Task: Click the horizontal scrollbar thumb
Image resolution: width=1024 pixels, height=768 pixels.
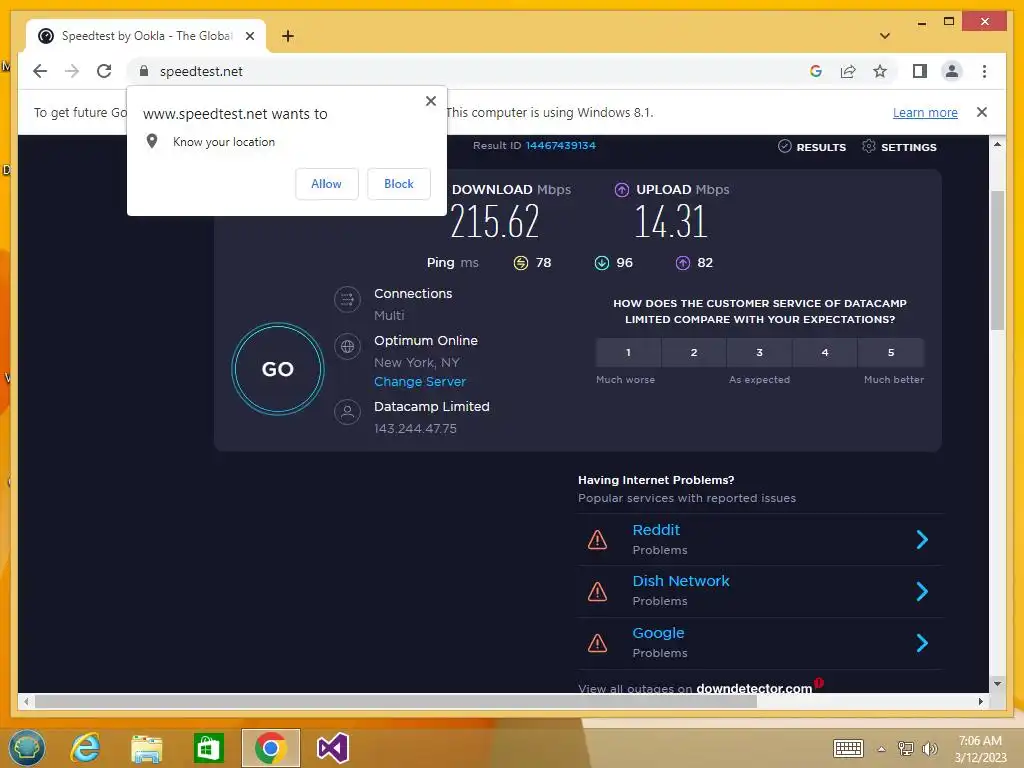Action: [396, 701]
